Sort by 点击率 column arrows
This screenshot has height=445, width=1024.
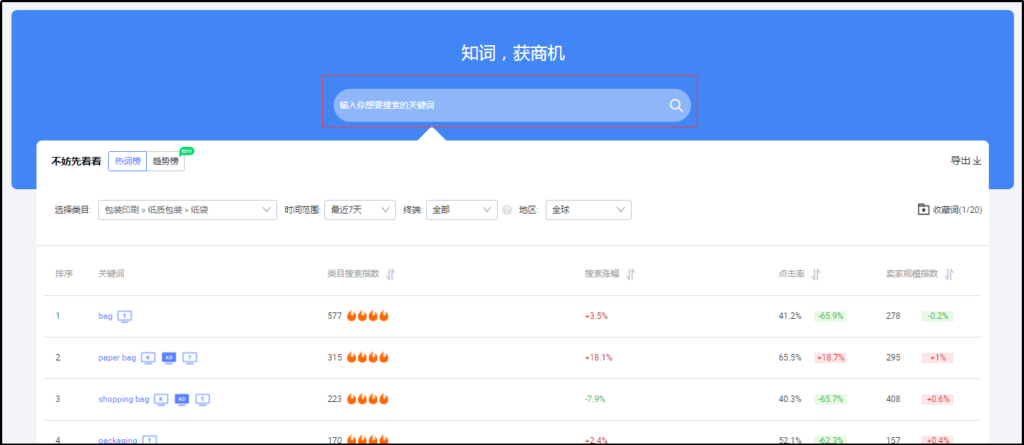pyautogui.click(x=816, y=274)
